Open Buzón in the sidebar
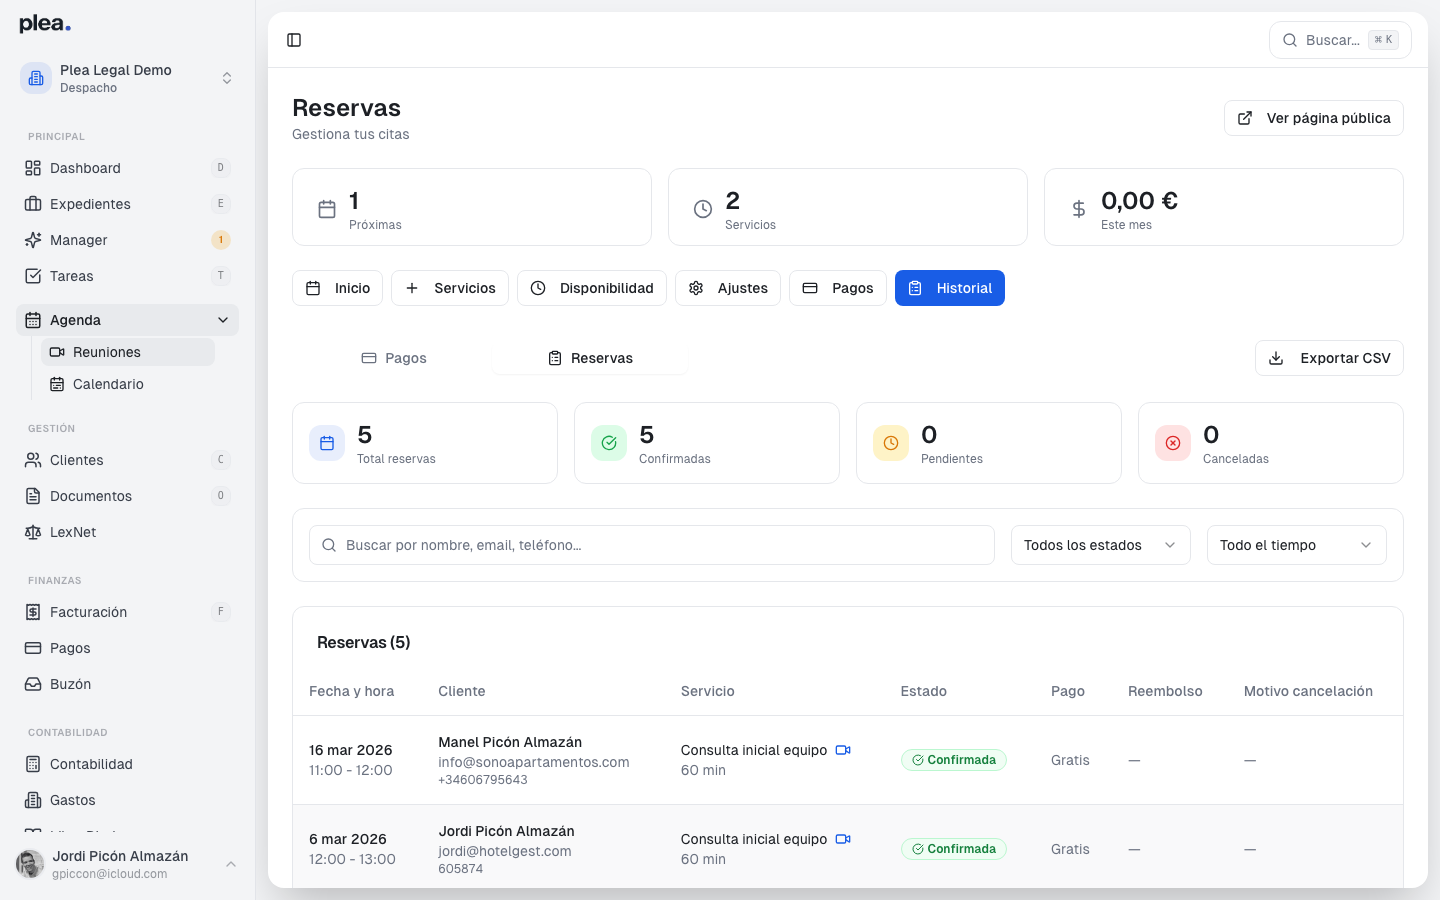 pos(127,684)
